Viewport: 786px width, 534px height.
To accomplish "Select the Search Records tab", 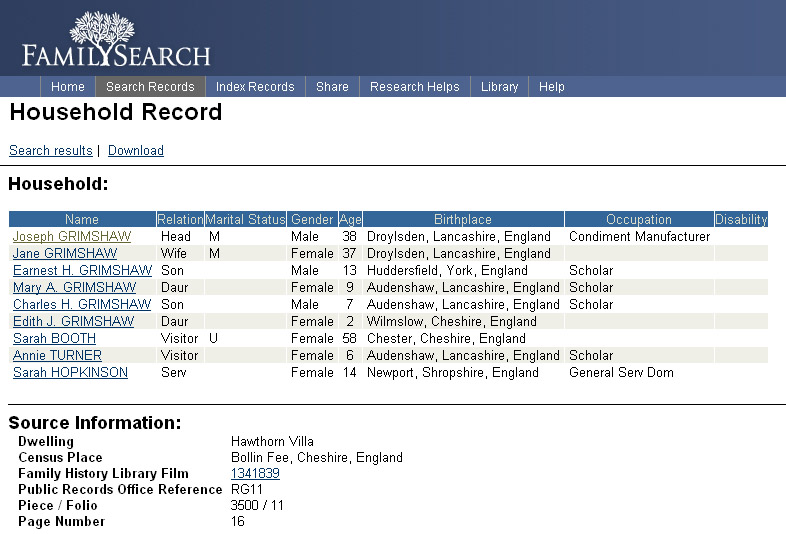I will click(x=150, y=87).
